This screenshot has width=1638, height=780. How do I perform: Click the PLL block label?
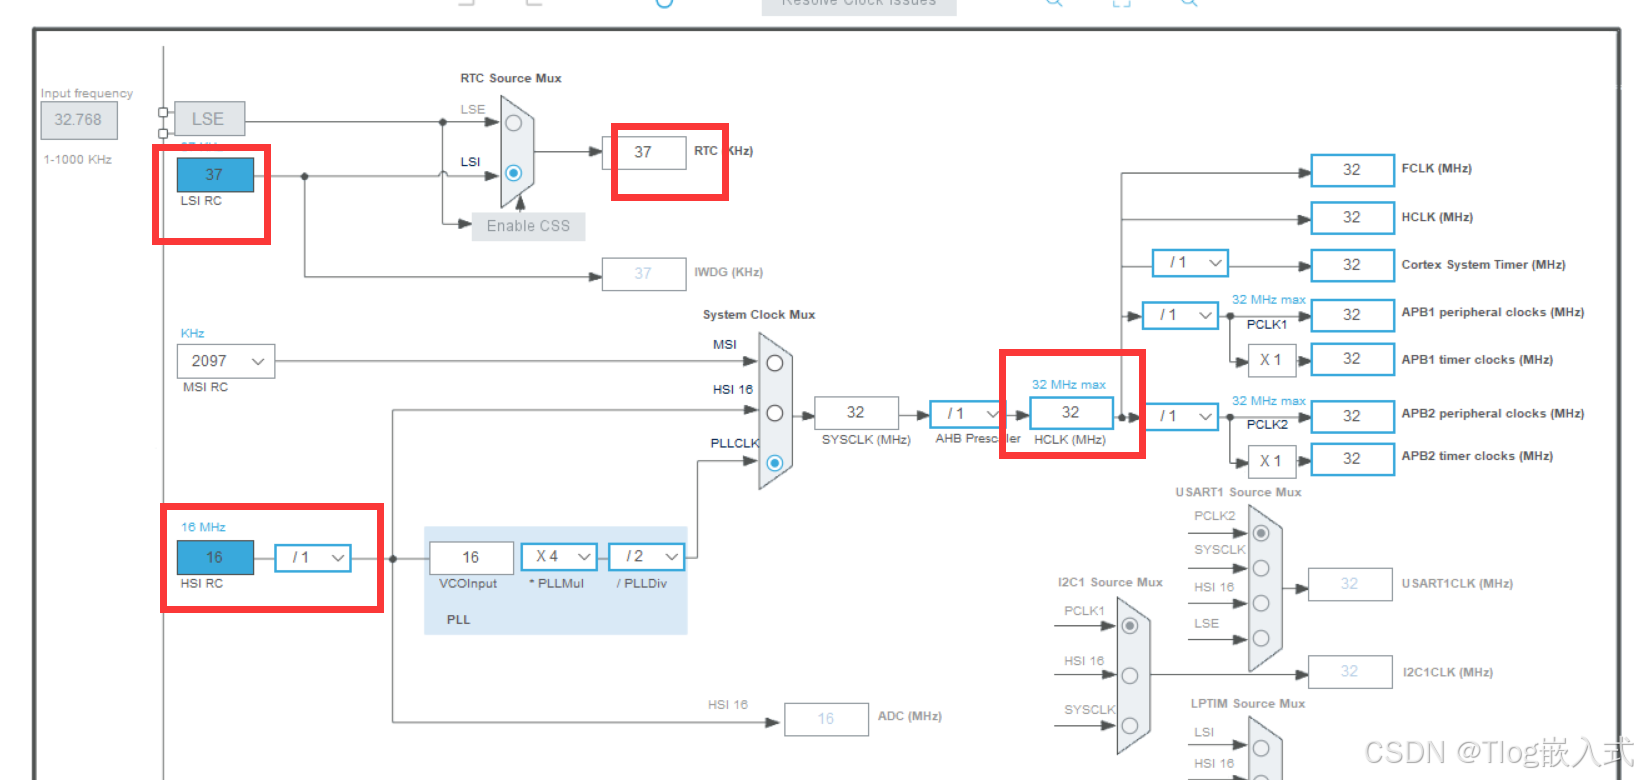tap(458, 620)
